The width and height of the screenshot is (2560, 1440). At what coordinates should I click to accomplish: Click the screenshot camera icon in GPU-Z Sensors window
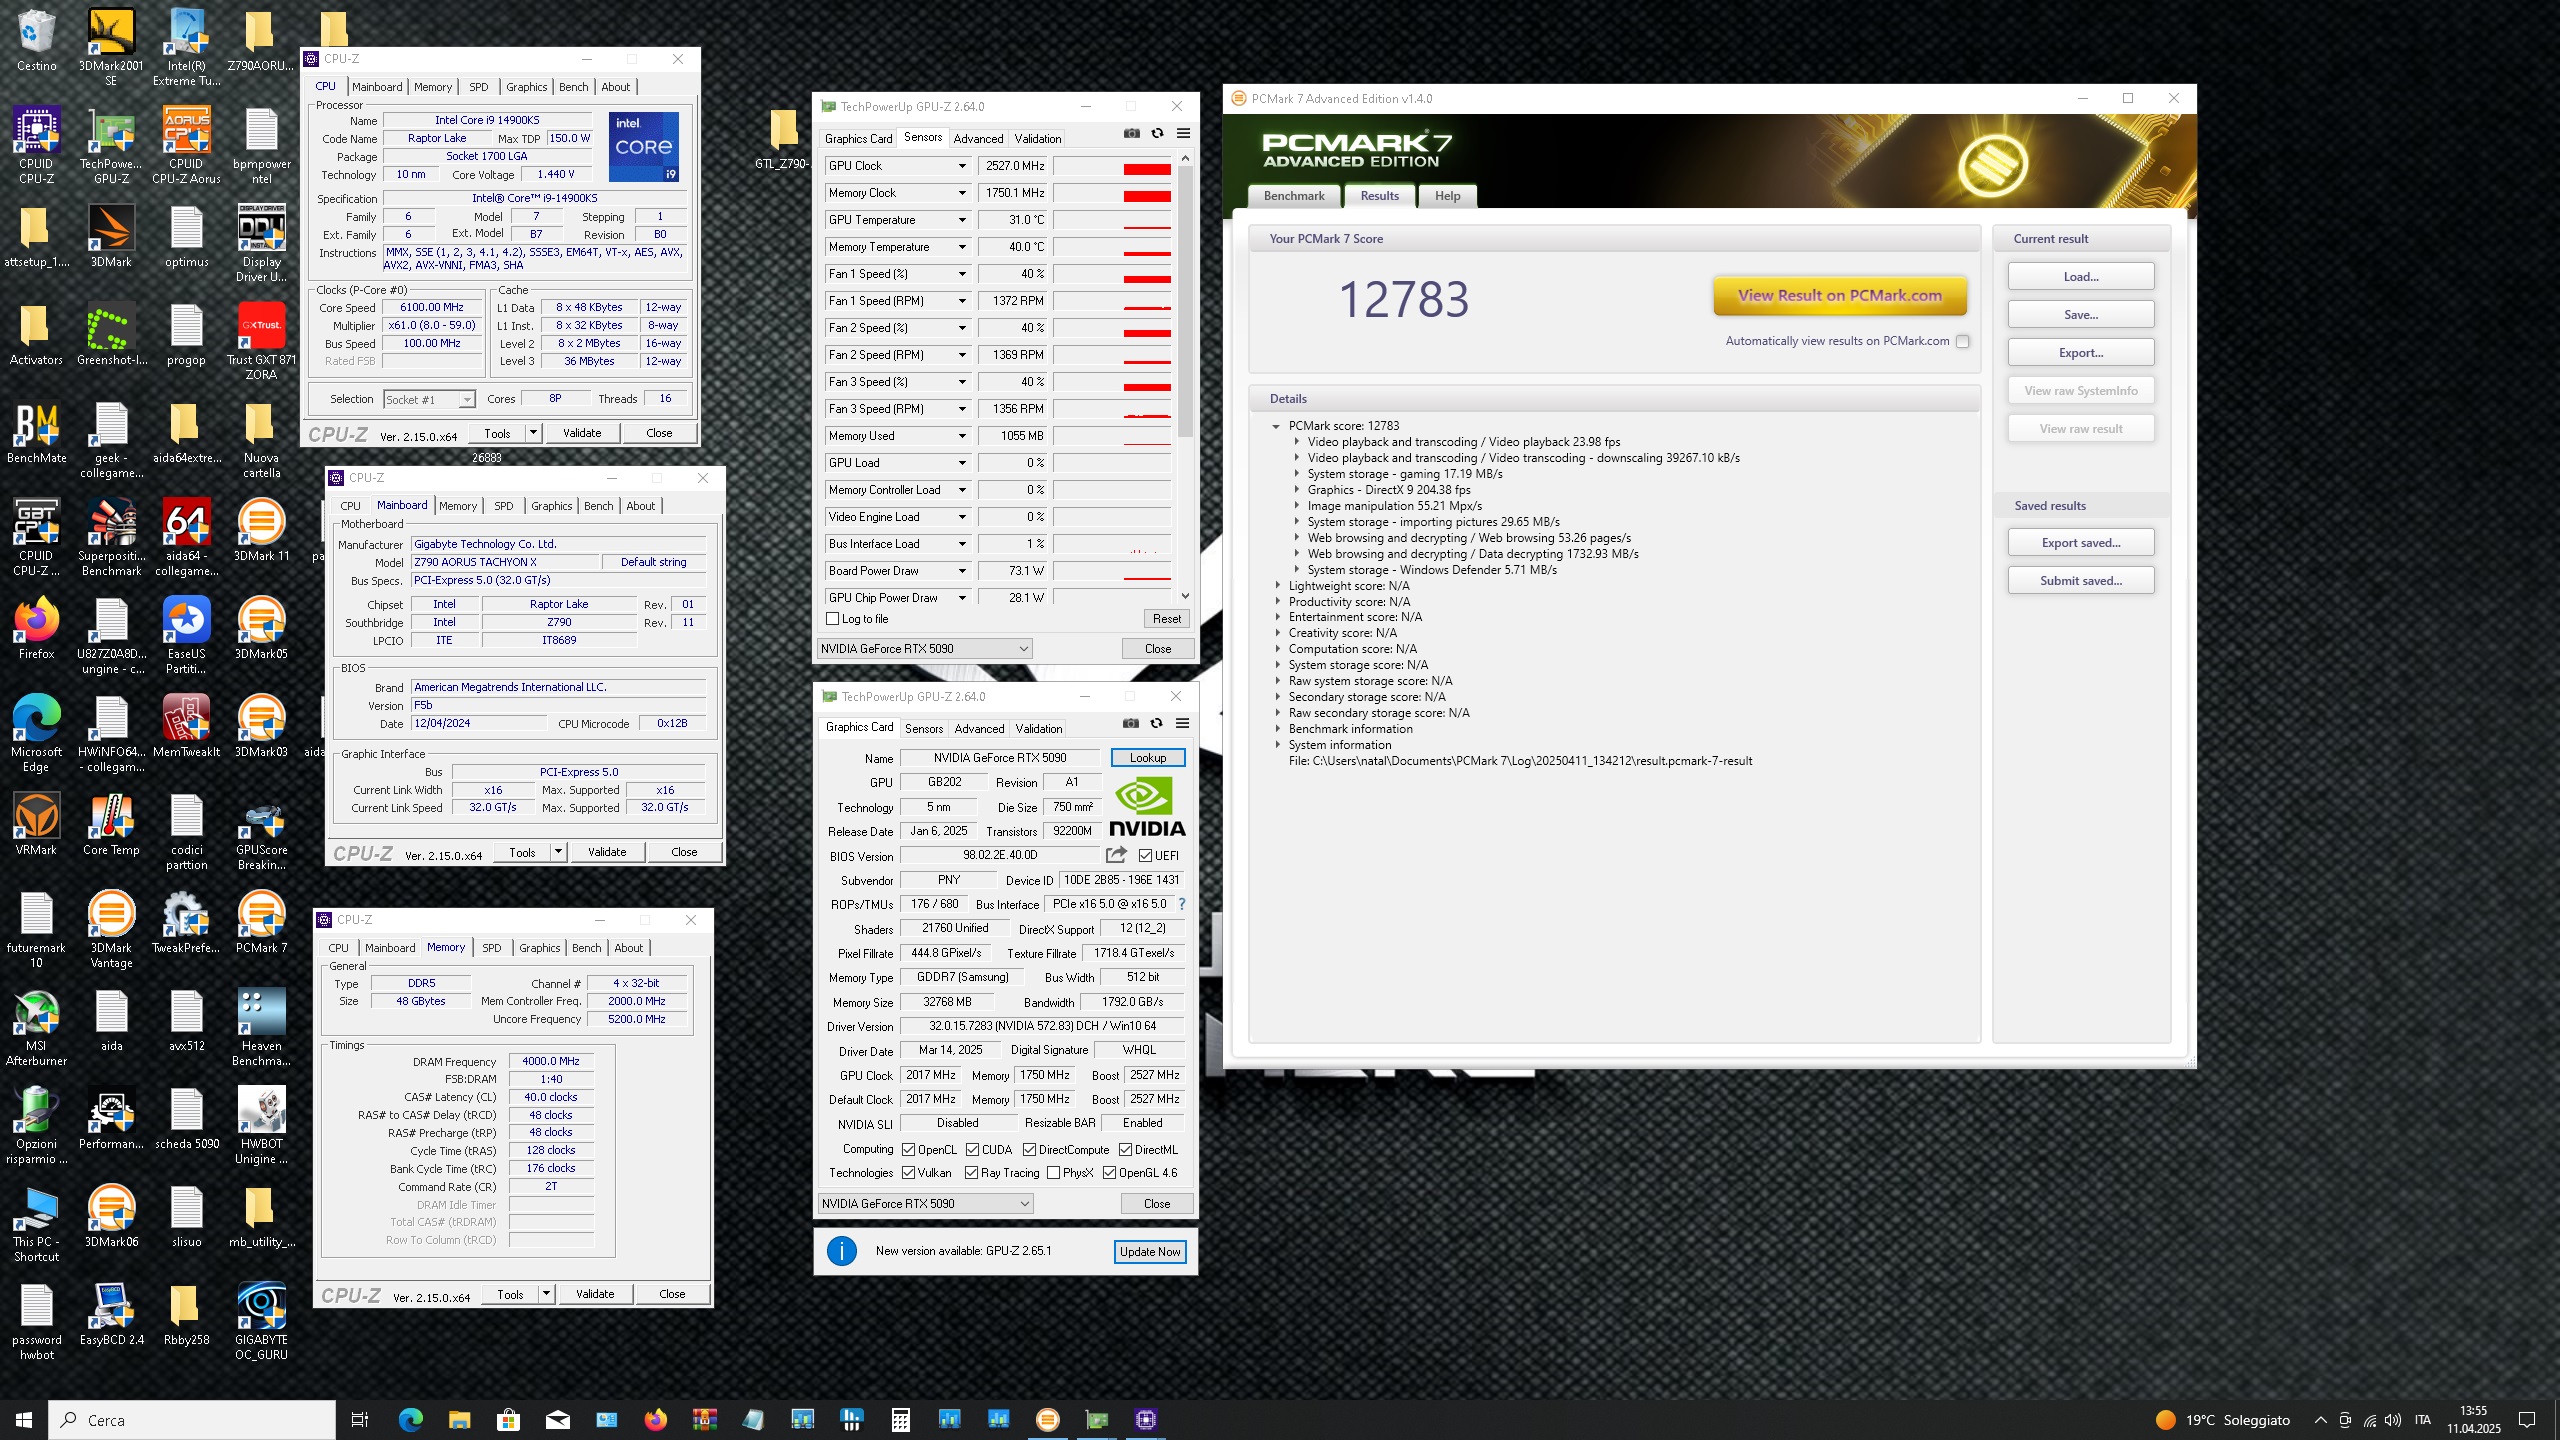pos(1131,133)
